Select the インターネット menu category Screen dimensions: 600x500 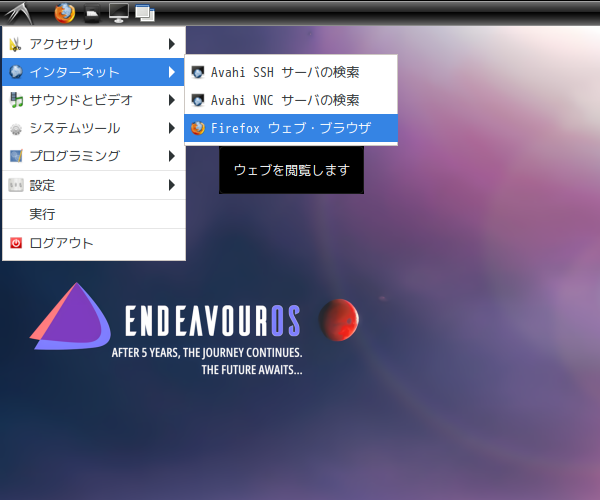pos(94,72)
